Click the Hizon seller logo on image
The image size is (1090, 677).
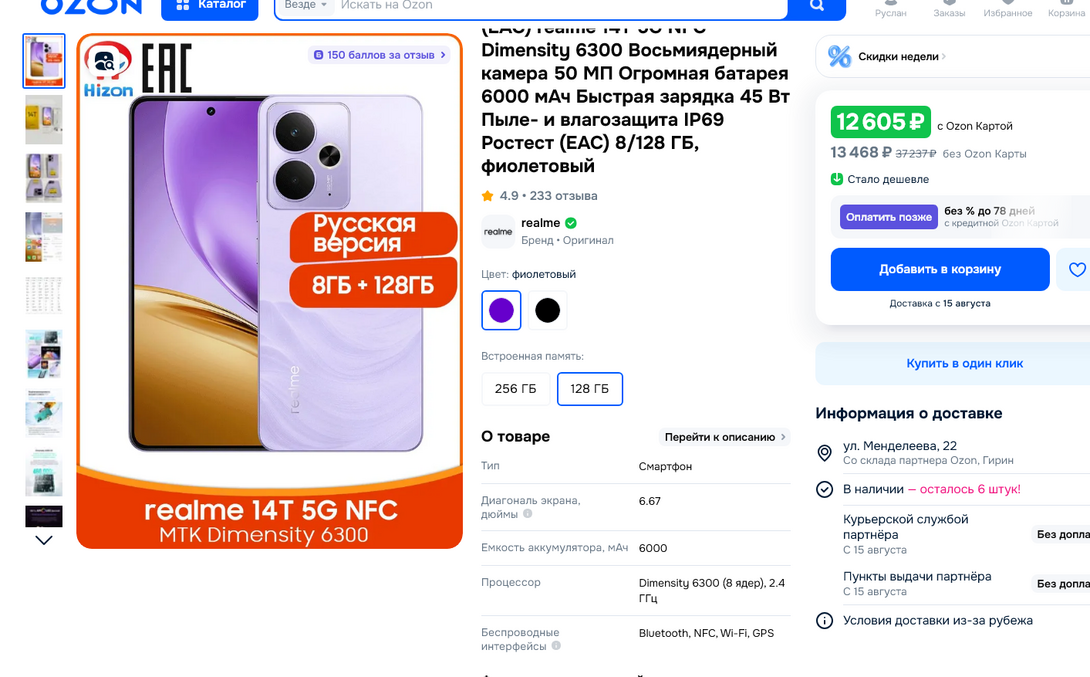(x=108, y=70)
